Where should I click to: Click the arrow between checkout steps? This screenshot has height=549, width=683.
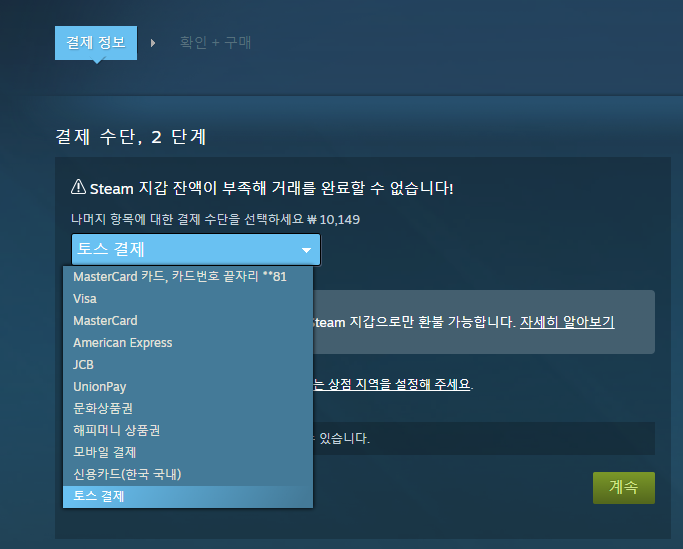(x=153, y=43)
